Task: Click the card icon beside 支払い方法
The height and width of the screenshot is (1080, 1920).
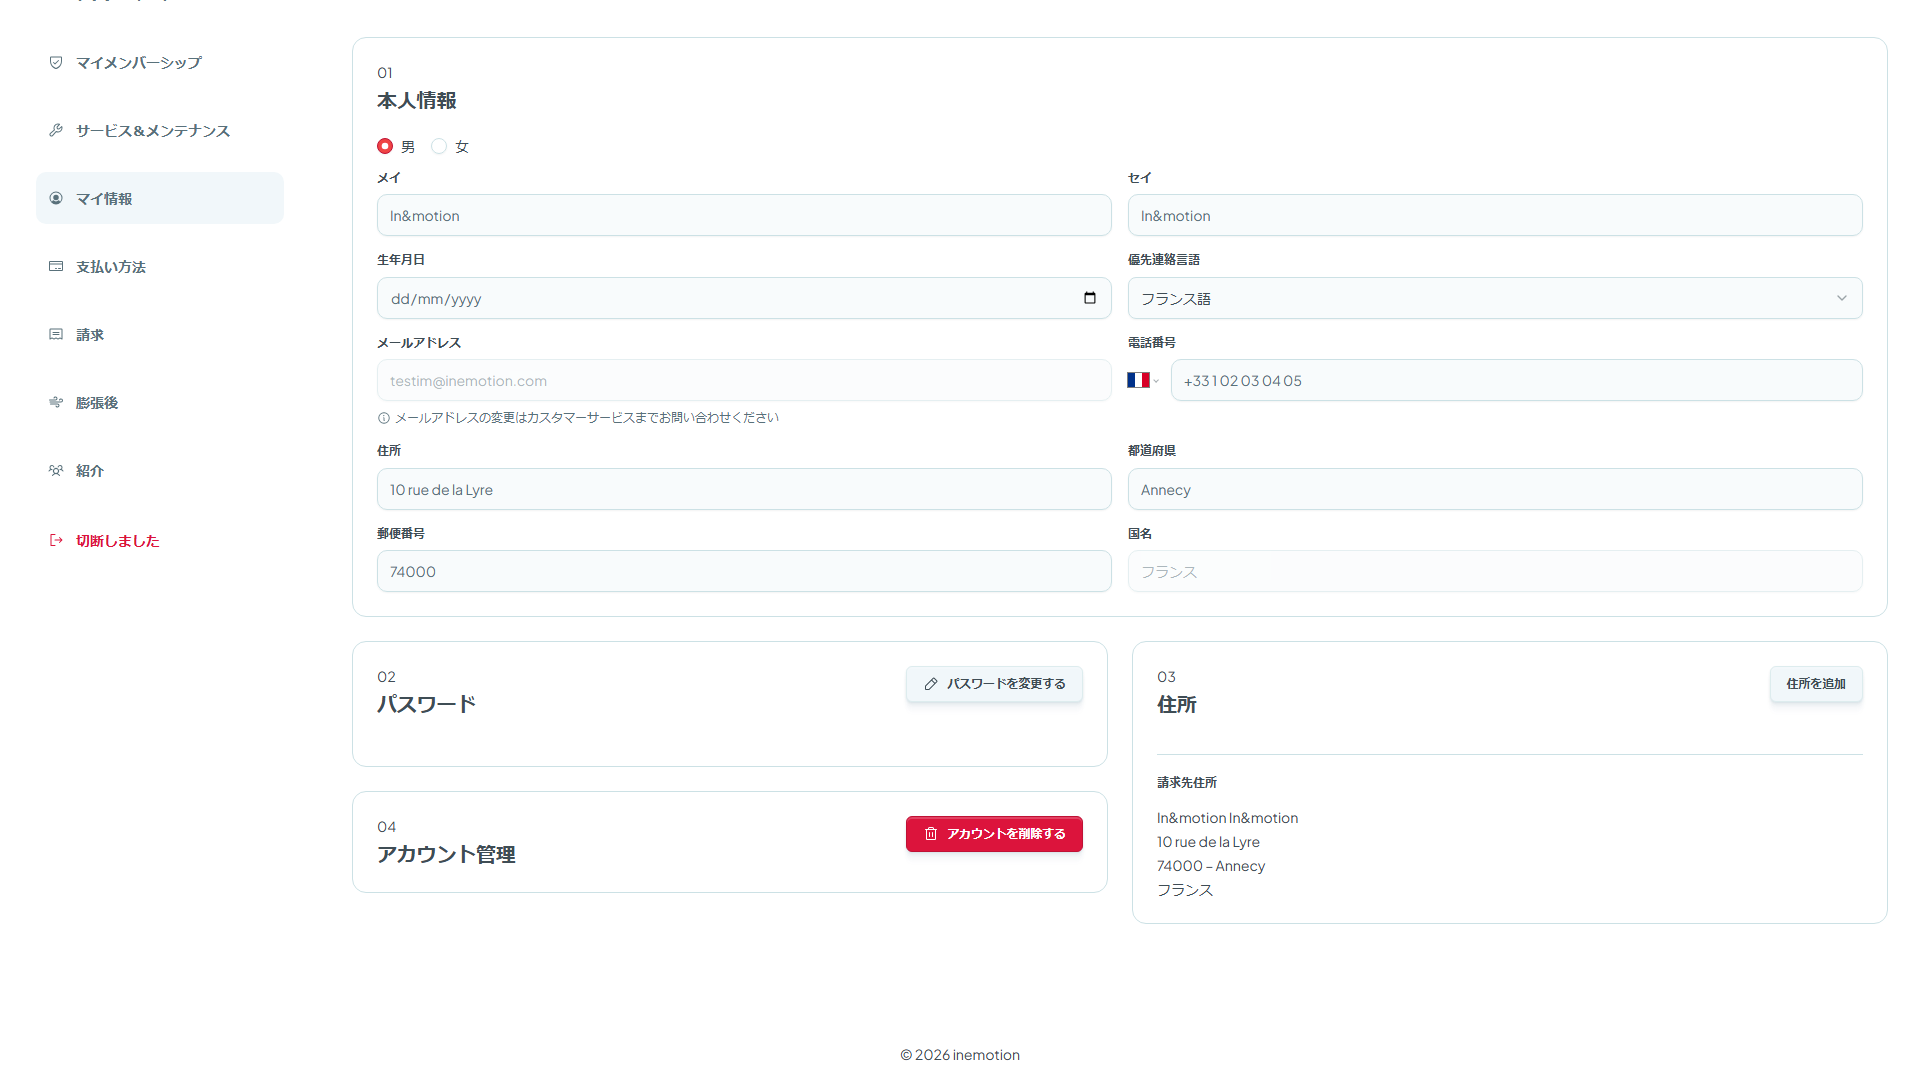Action: point(56,266)
